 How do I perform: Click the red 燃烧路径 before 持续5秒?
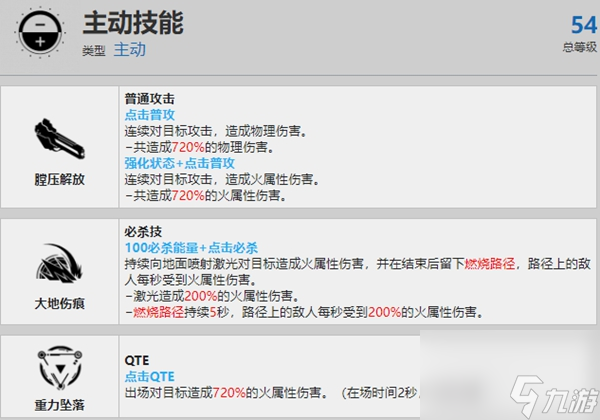pyautogui.click(x=158, y=312)
